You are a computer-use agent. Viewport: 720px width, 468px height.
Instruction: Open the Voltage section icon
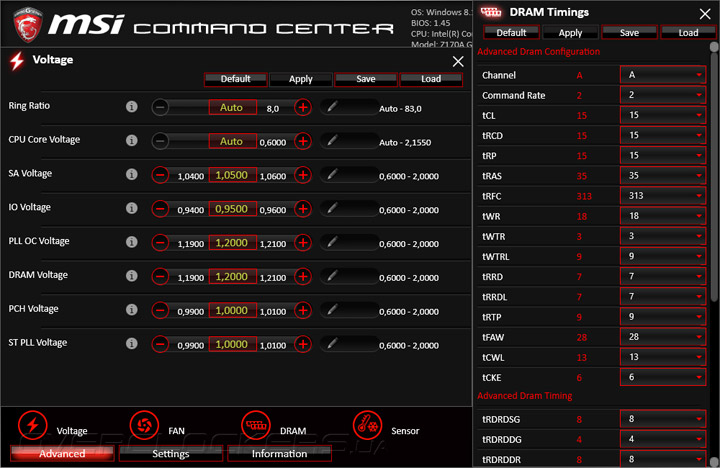(x=33, y=425)
